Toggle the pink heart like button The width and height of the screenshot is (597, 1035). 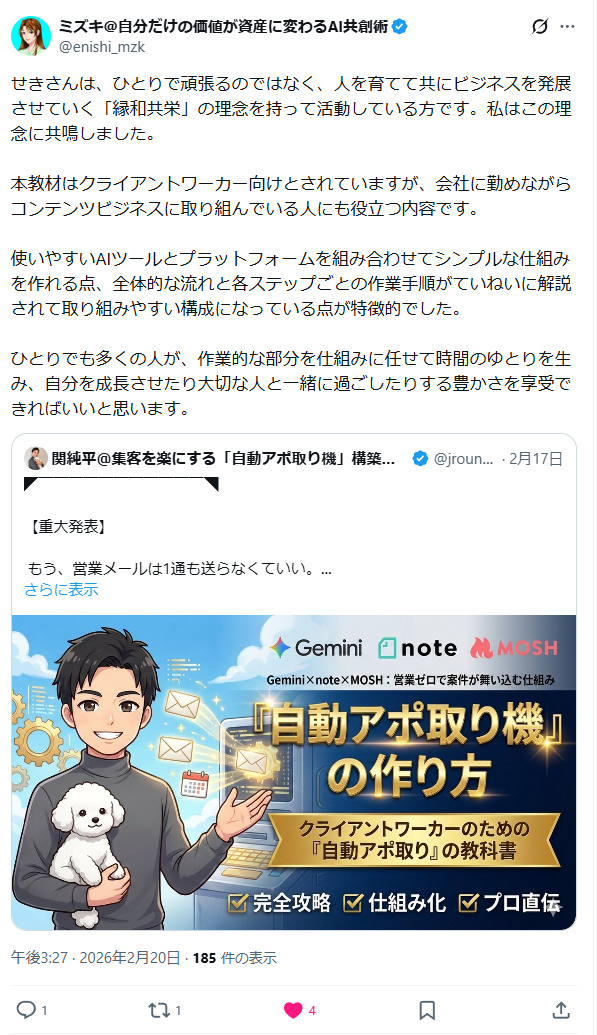coord(293,1010)
